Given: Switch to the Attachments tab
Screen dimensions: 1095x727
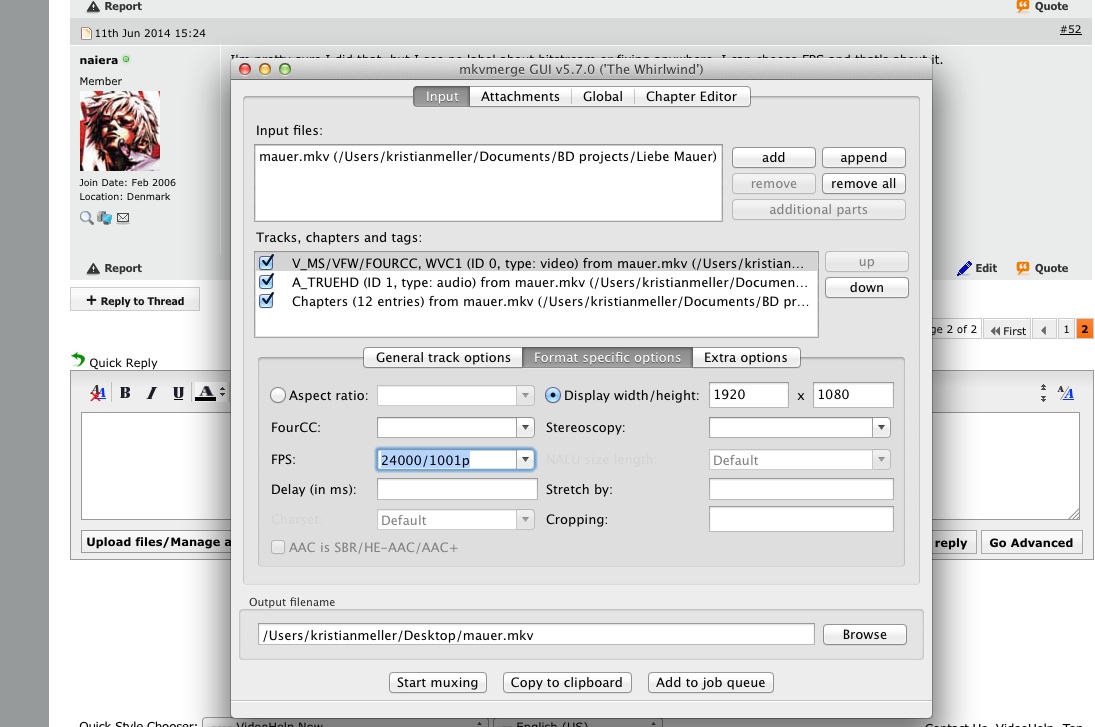Looking at the screenshot, I should click(x=520, y=96).
